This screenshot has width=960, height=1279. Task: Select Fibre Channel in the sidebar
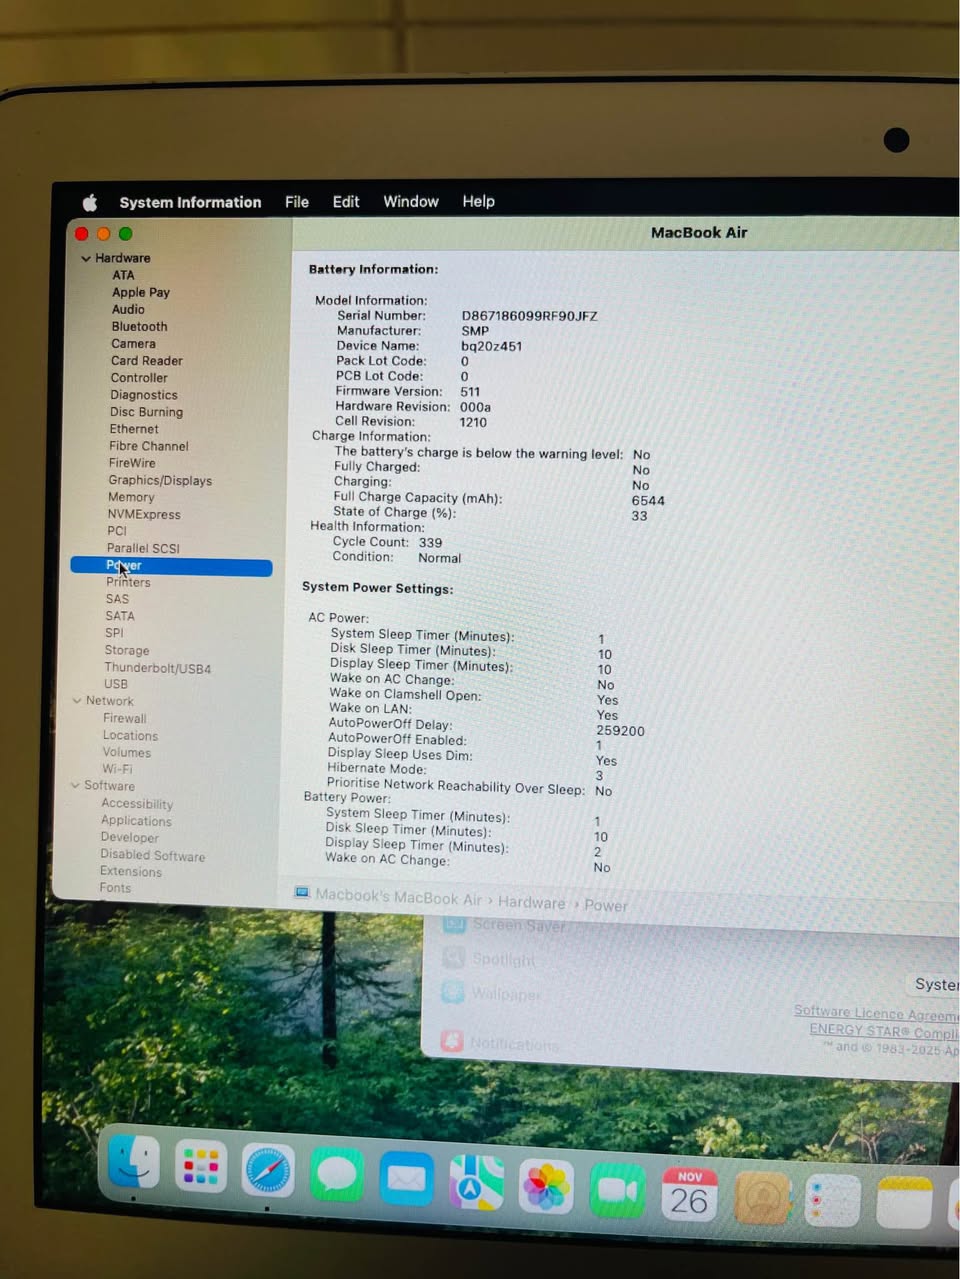click(x=149, y=446)
